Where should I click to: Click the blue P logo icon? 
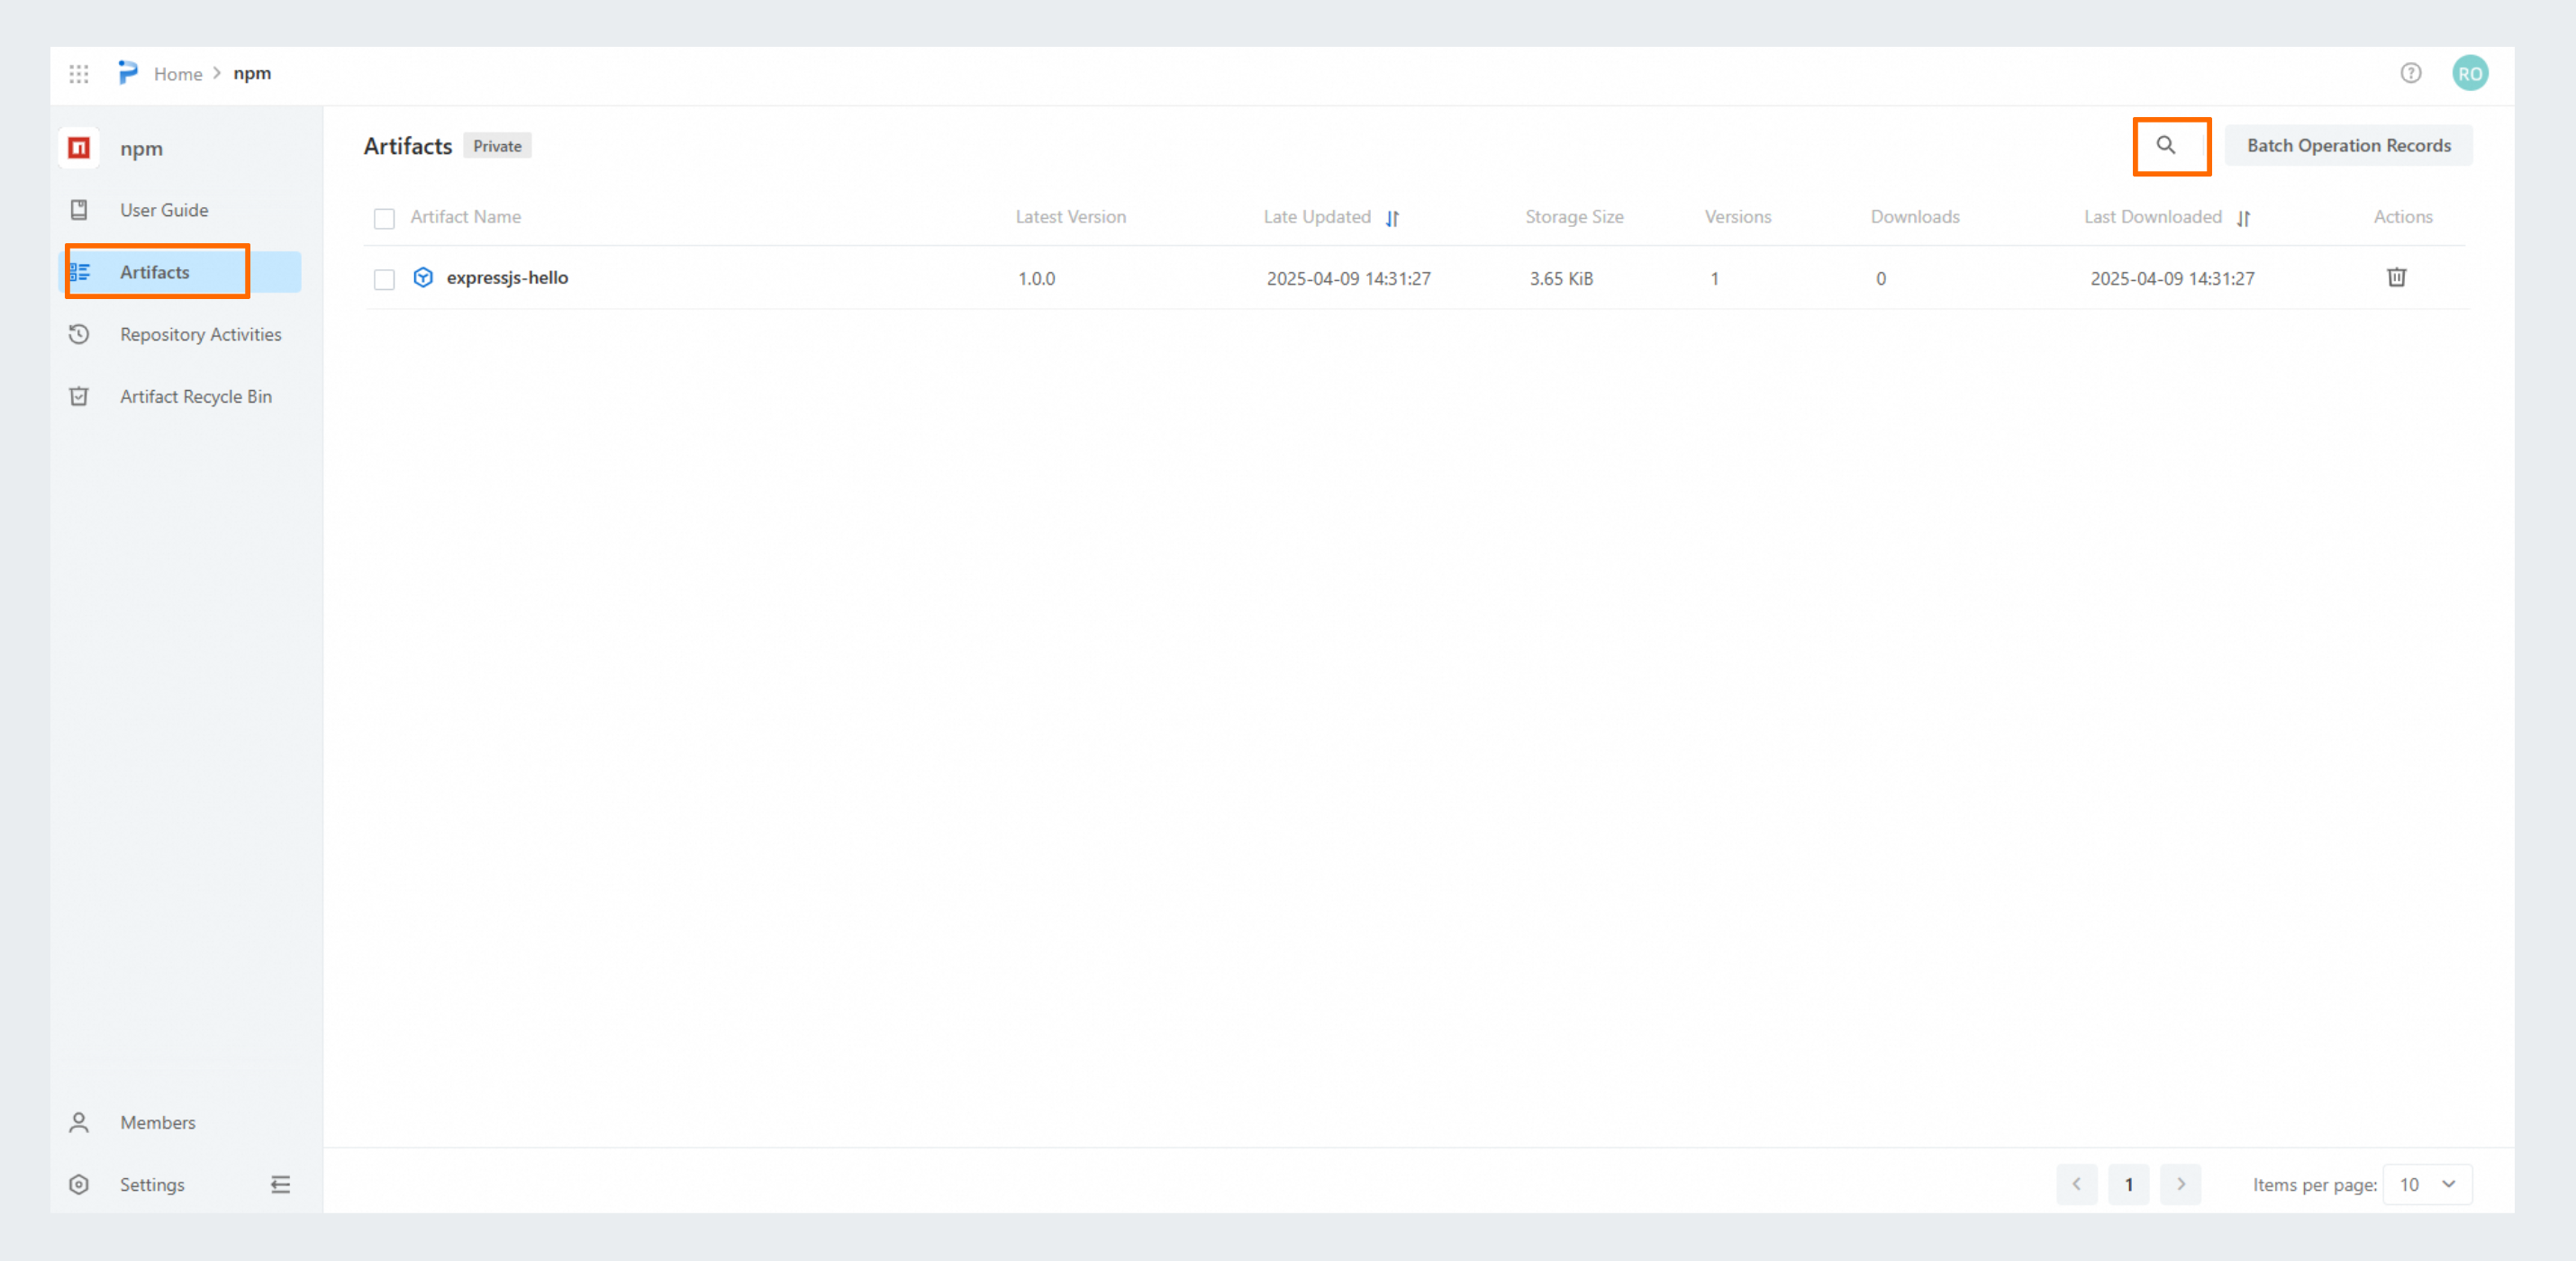128,72
